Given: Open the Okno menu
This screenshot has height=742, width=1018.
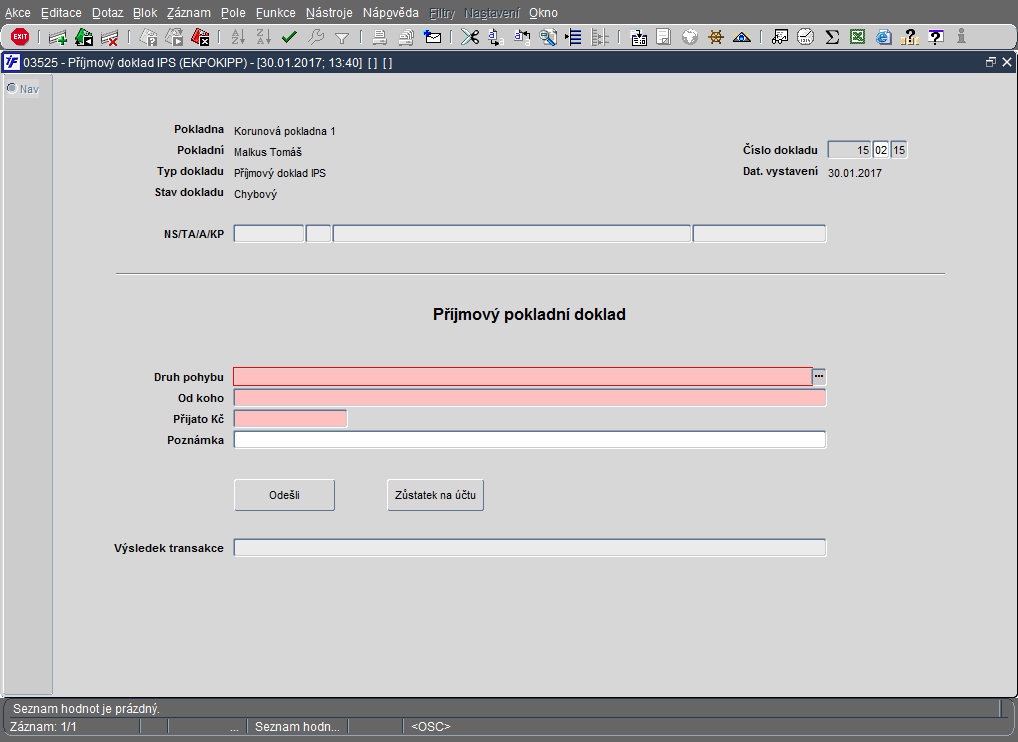Looking at the screenshot, I should [543, 12].
